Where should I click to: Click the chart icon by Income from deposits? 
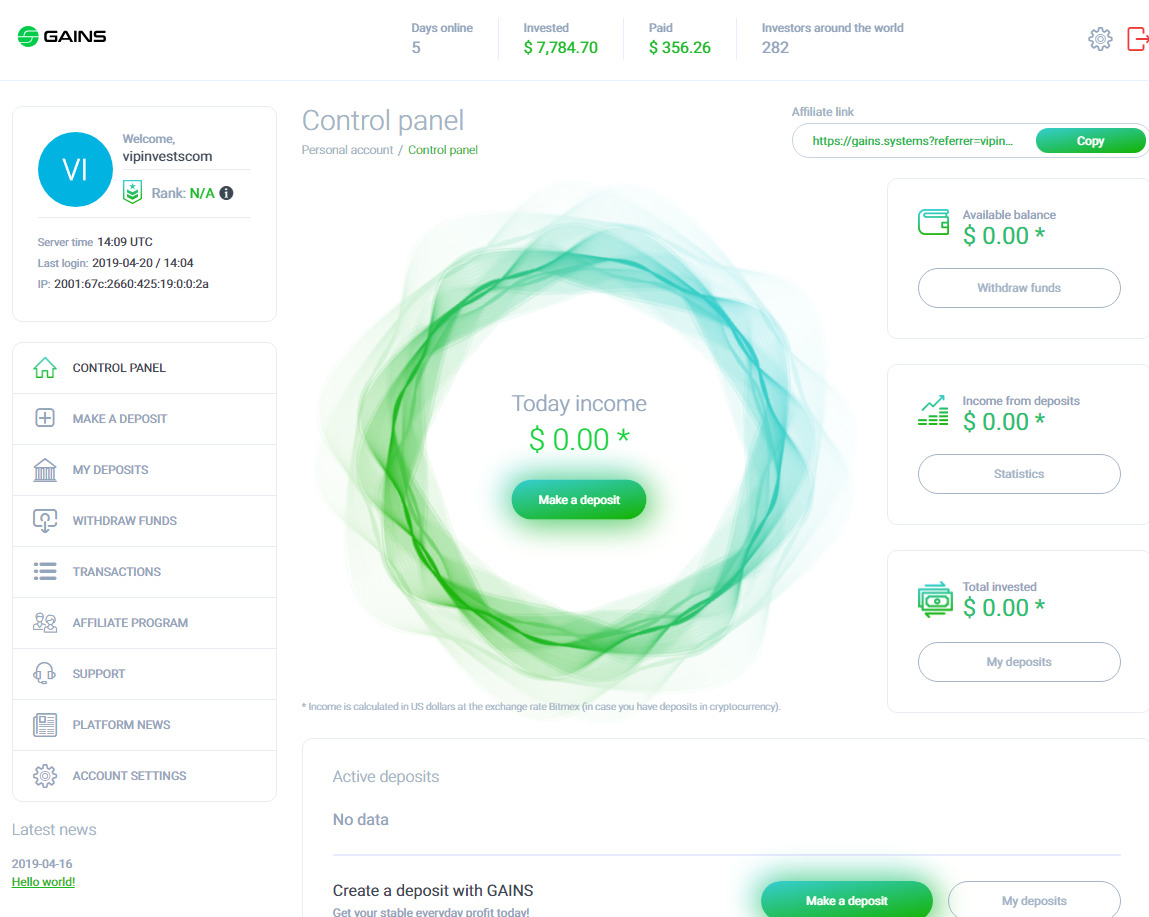point(933,410)
